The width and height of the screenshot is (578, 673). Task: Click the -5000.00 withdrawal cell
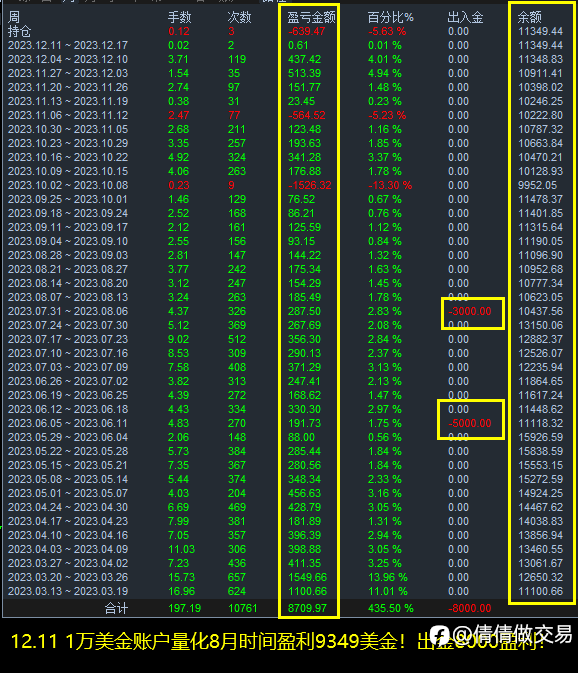click(470, 423)
